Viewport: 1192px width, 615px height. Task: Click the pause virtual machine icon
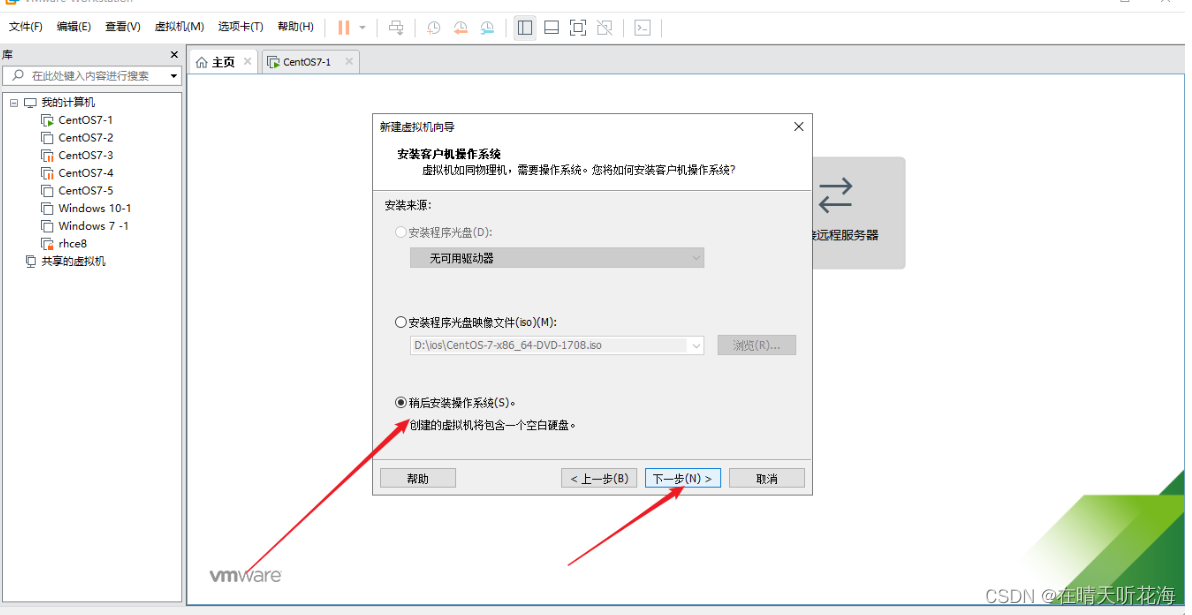pyautogui.click(x=344, y=27)
